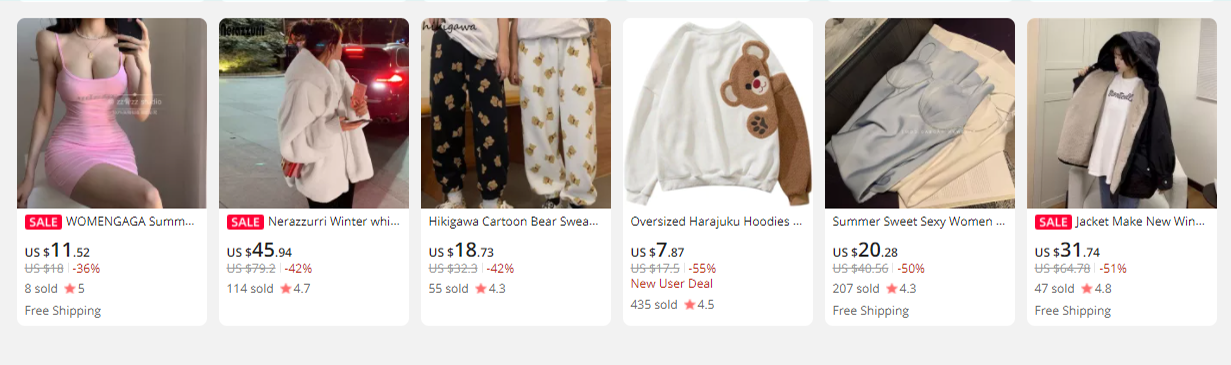
Task: Click SALE badge on WOMENGAGA Summer listing
Action: coord(43,222)
